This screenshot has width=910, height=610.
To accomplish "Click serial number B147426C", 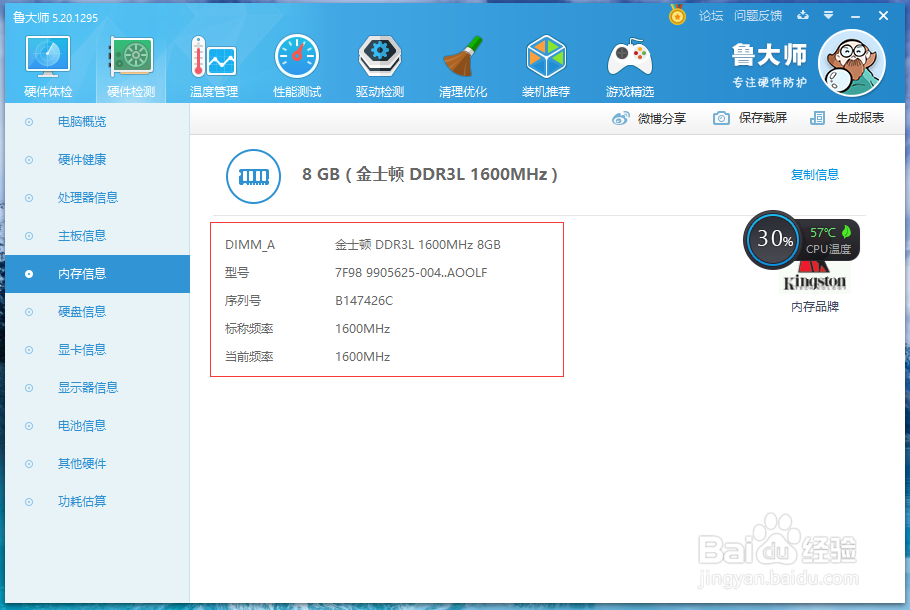I will point(364,301).
